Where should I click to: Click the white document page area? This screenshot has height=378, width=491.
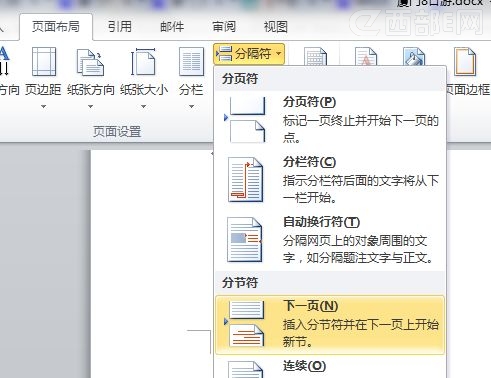(x=152, y=263)
